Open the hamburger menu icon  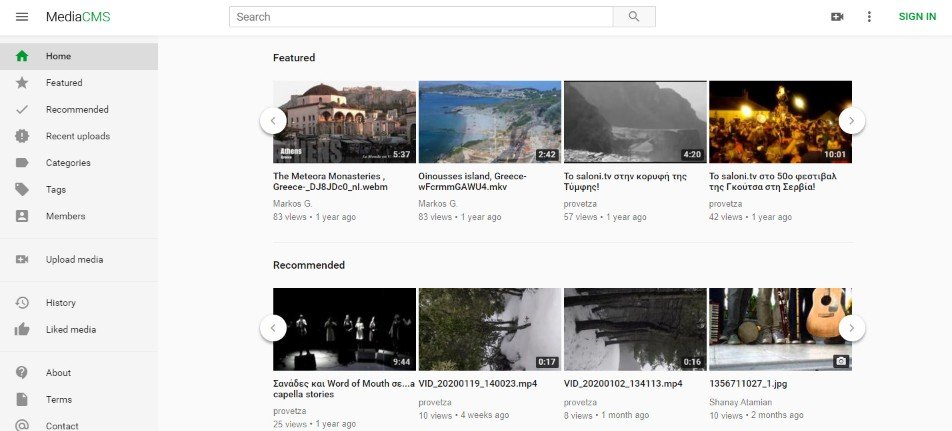pos(22,17)
